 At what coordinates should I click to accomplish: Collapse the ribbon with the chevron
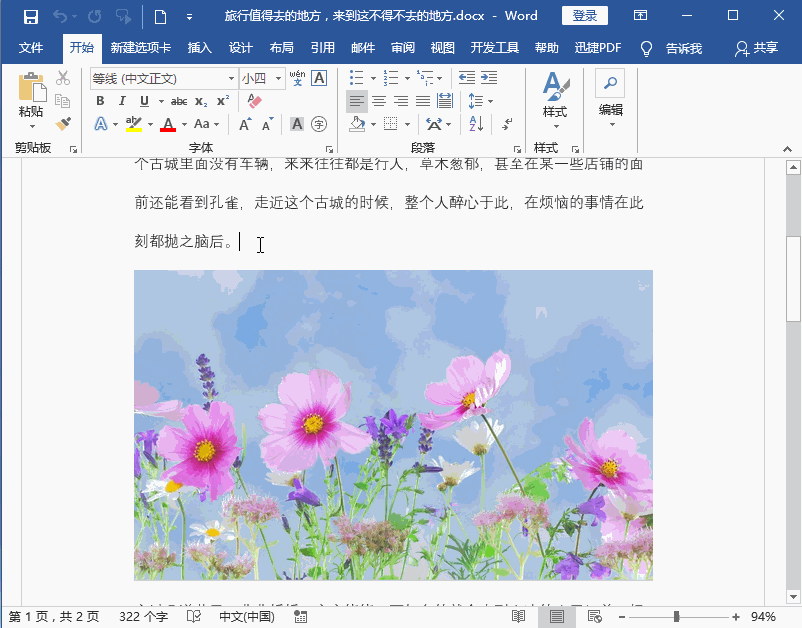tap(787, 149)
